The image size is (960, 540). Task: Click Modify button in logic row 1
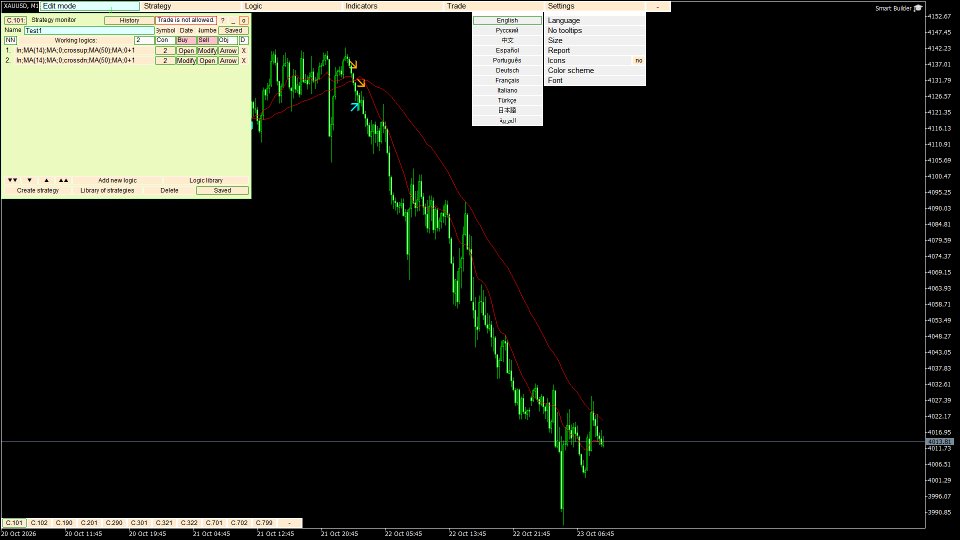tap(207, 51)
